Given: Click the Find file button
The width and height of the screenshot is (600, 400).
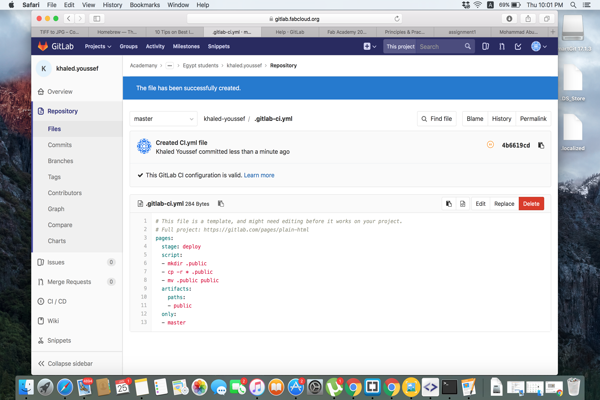Looking at the screenshot, I should point(437,119).
